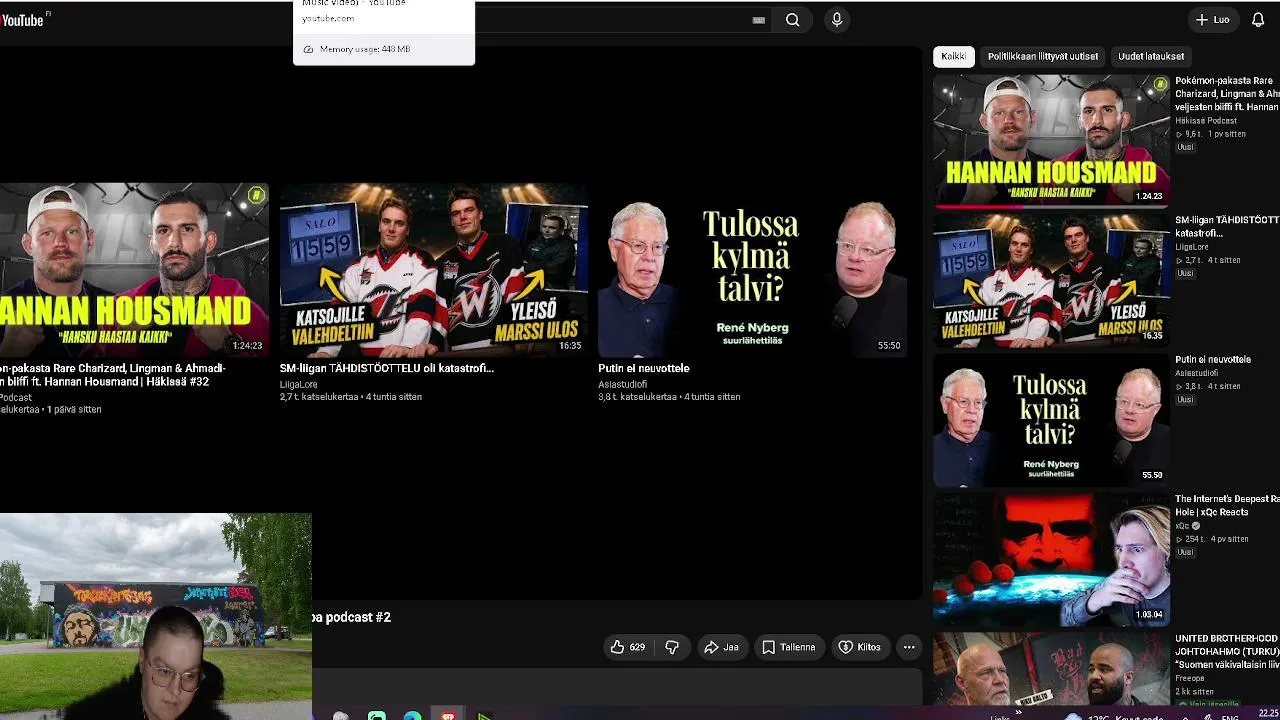This screenshot has width=1280, height=720.
Task: Open the on-screen keyboard in search bar
Action: click(x=758, y=20)
